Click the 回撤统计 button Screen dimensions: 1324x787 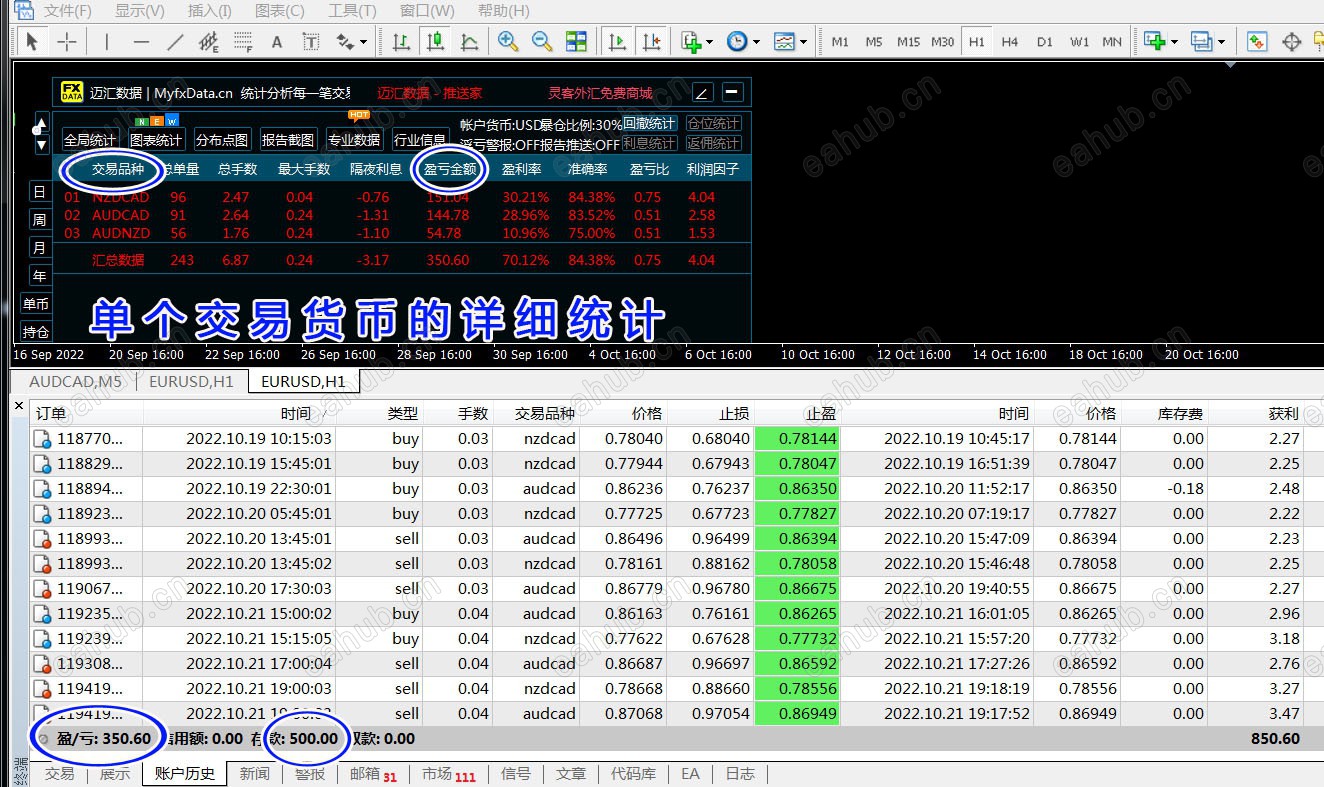tap(649, 123)
